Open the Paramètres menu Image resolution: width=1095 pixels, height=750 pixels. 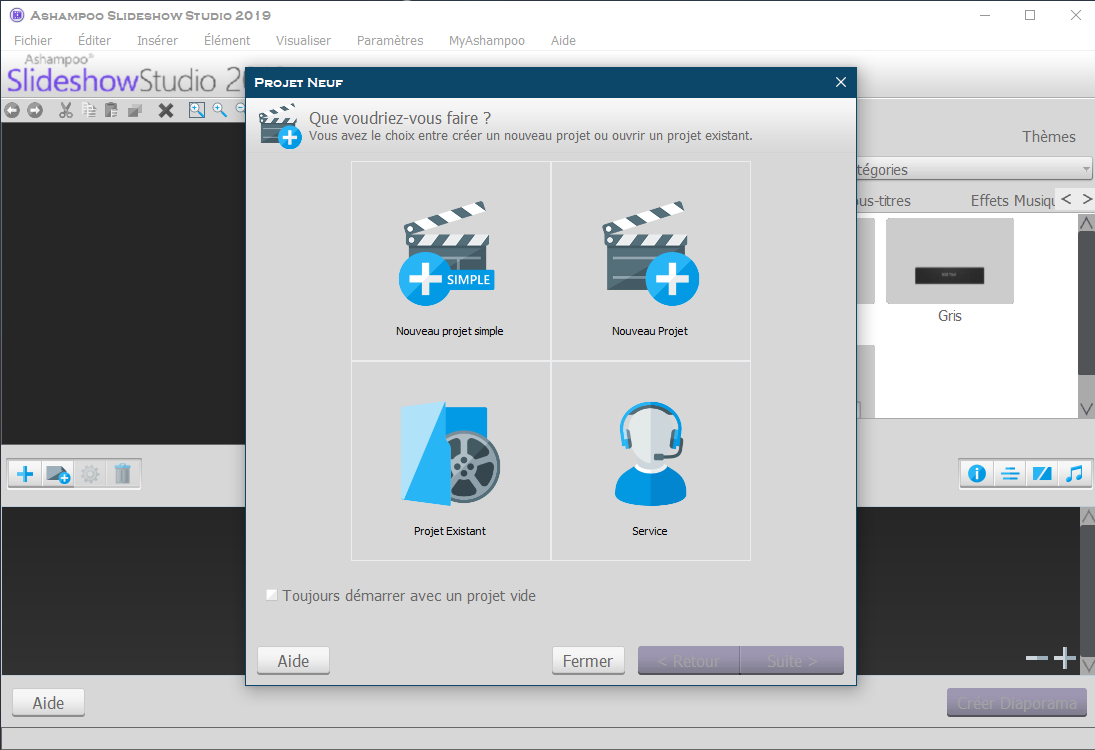390,41
